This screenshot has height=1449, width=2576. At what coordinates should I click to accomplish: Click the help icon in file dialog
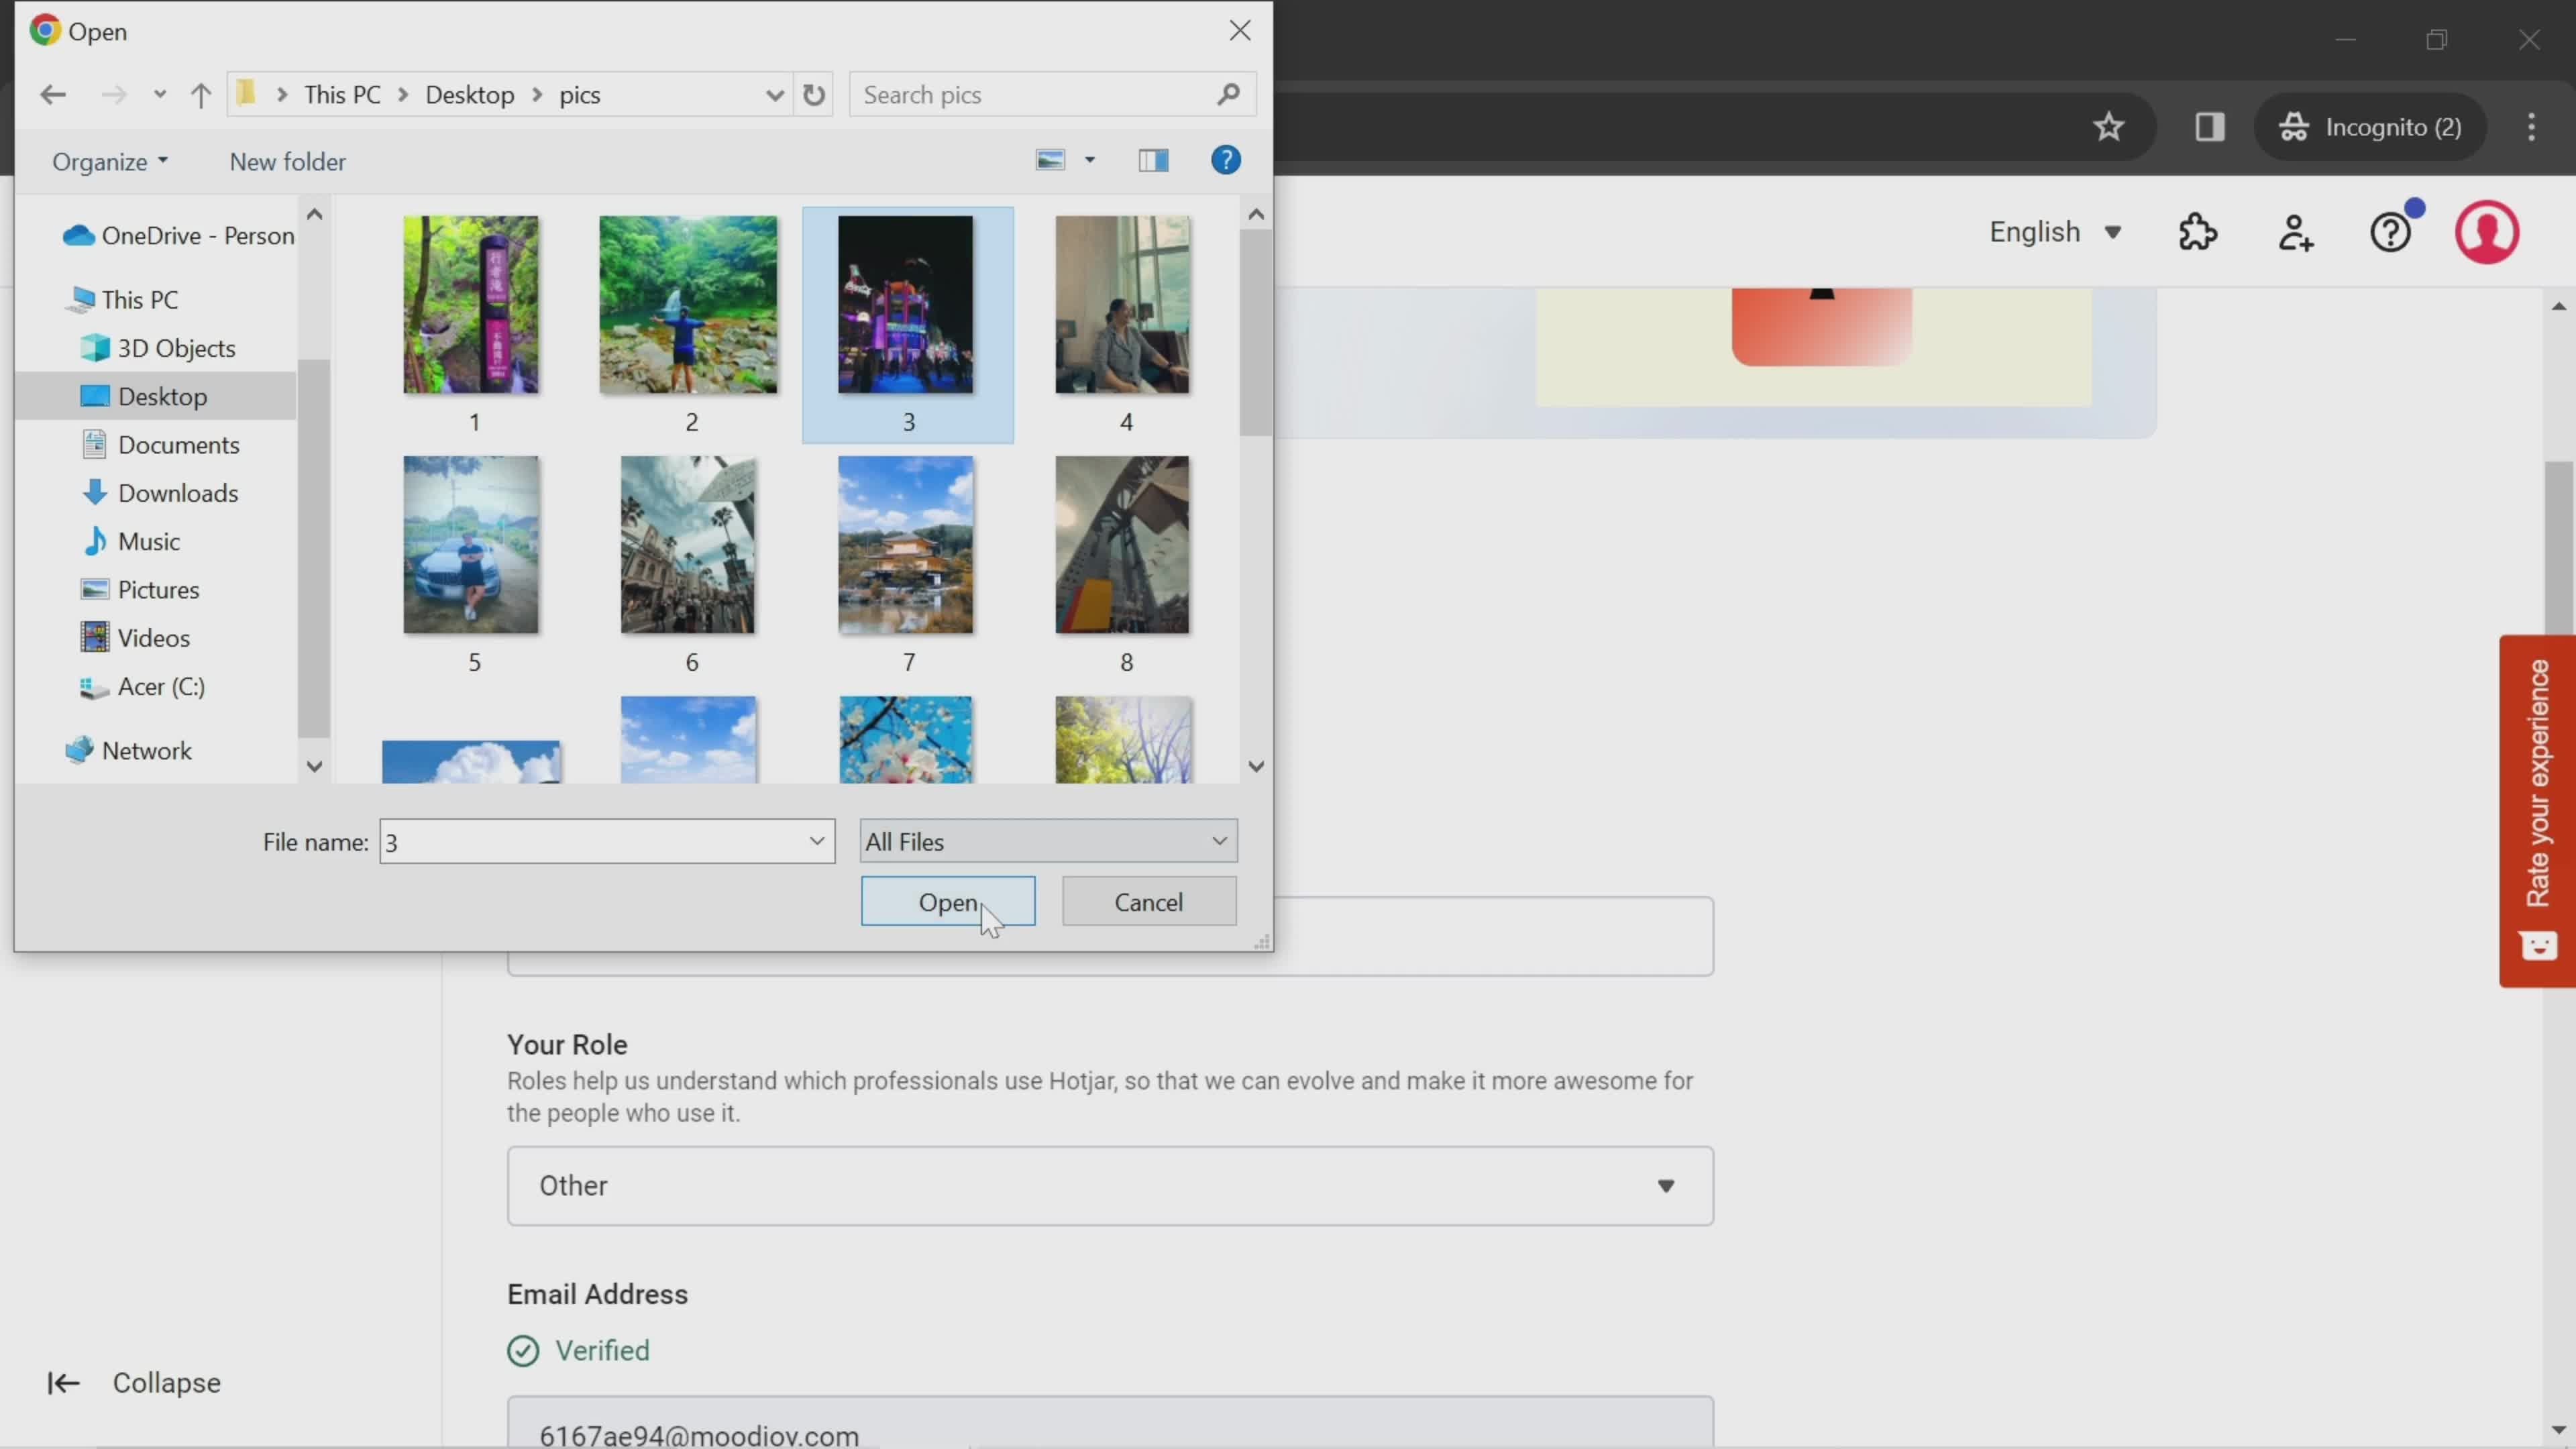pos(1228,161)
